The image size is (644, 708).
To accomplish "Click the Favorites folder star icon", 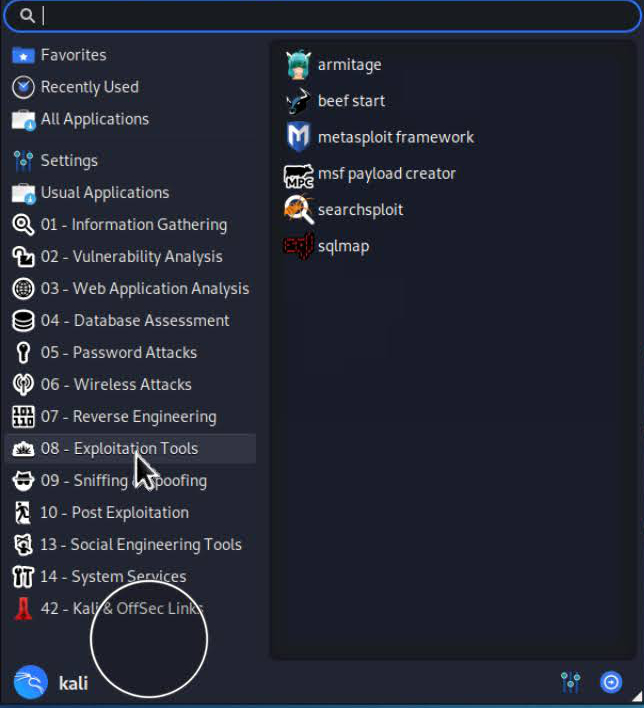I will pos(23,56).
